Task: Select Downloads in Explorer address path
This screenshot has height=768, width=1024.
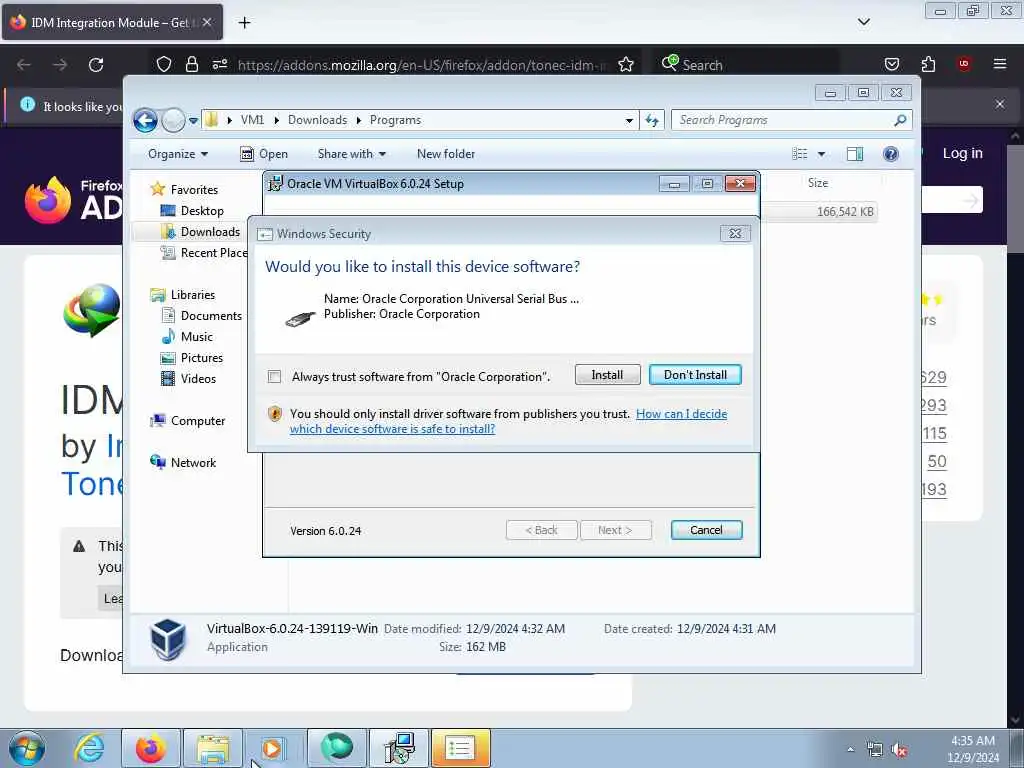Action: pos(317,120)
